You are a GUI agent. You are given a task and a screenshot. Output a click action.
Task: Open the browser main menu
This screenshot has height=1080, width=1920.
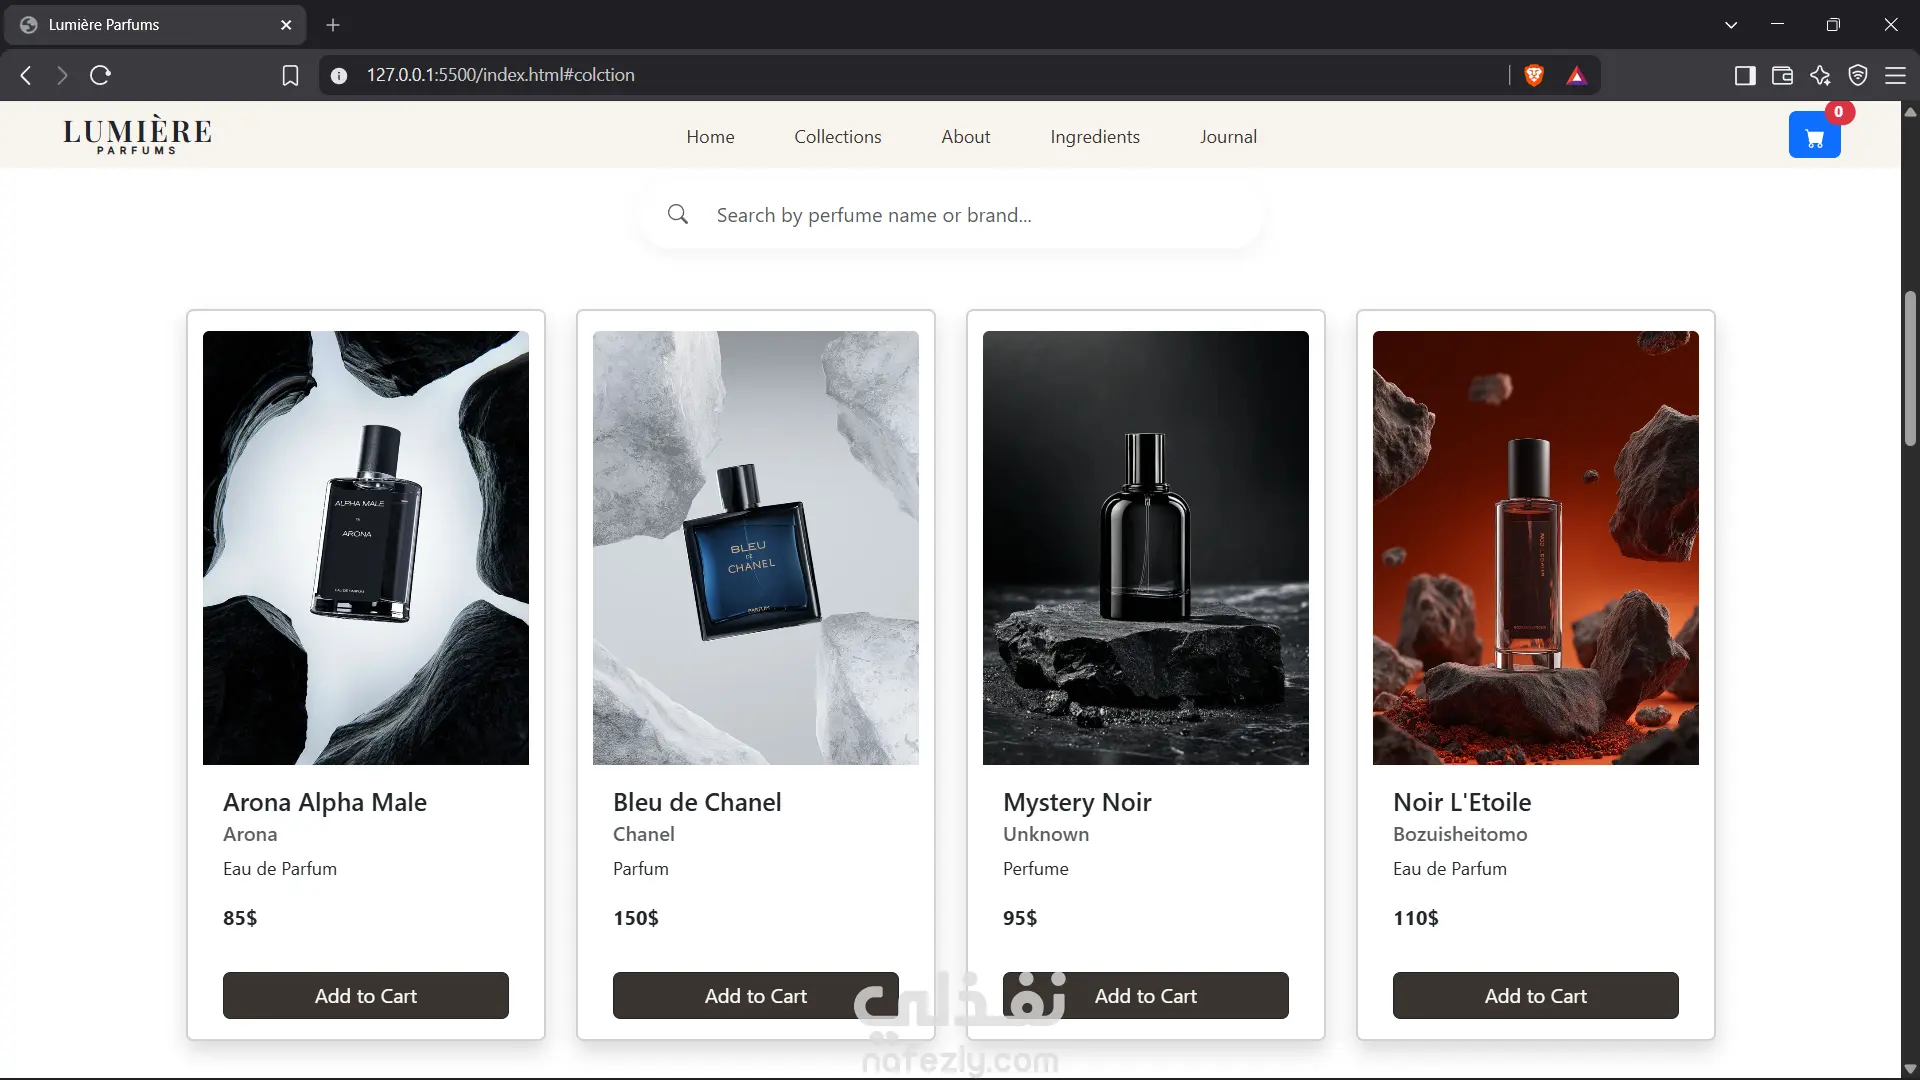point(1895,75)
